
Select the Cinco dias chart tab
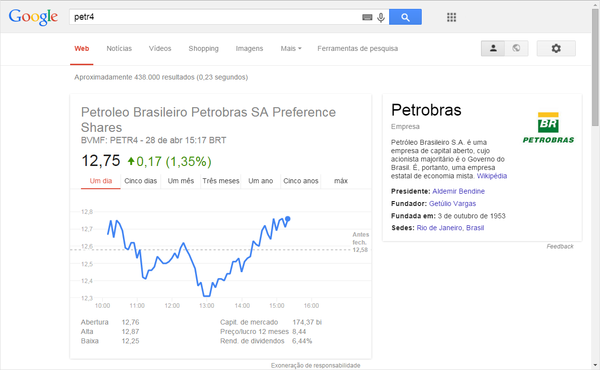point(140,181)
